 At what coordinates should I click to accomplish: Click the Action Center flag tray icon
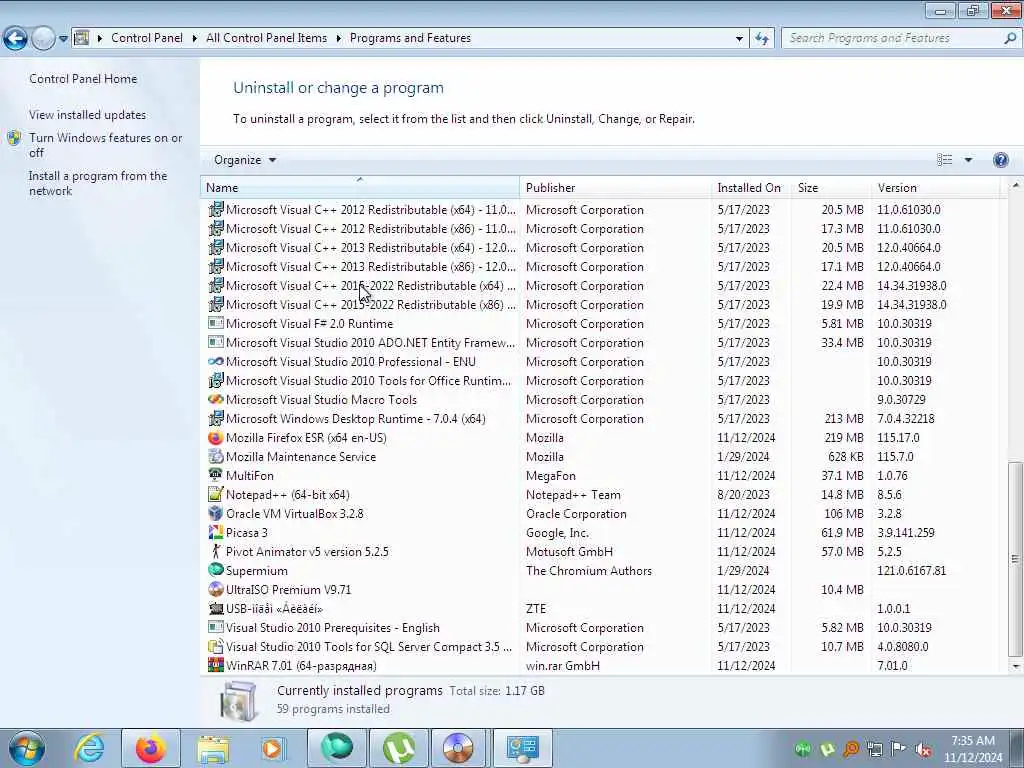click(x=899, y=749)
